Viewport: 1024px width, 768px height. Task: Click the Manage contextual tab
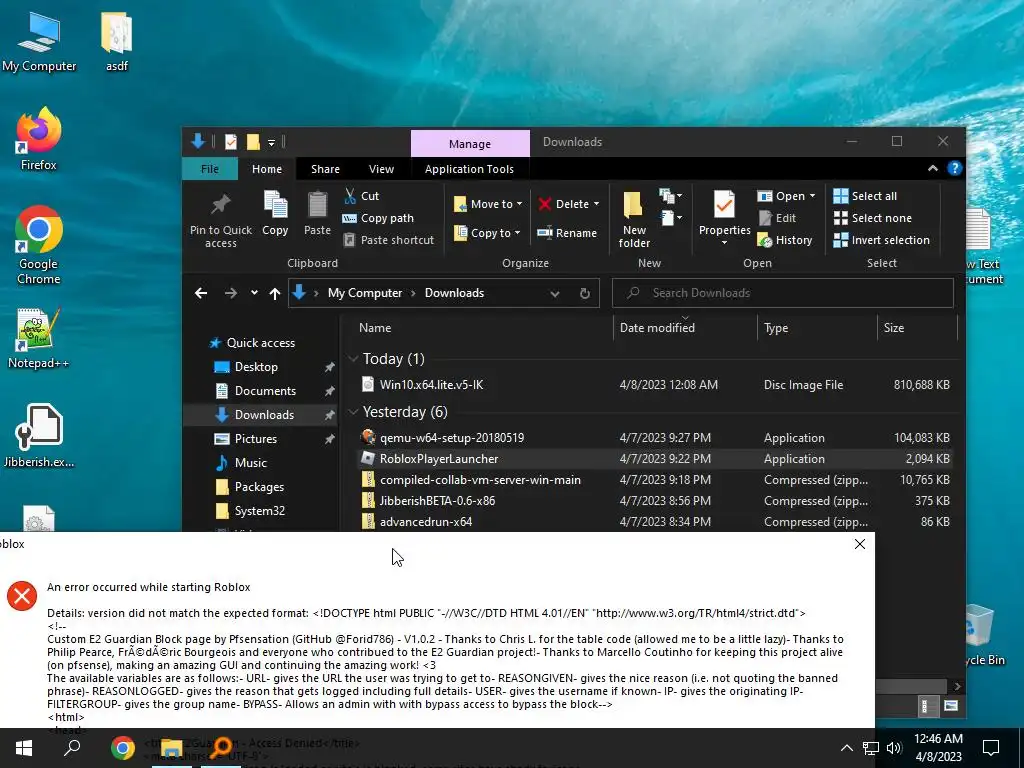(470, 144)
